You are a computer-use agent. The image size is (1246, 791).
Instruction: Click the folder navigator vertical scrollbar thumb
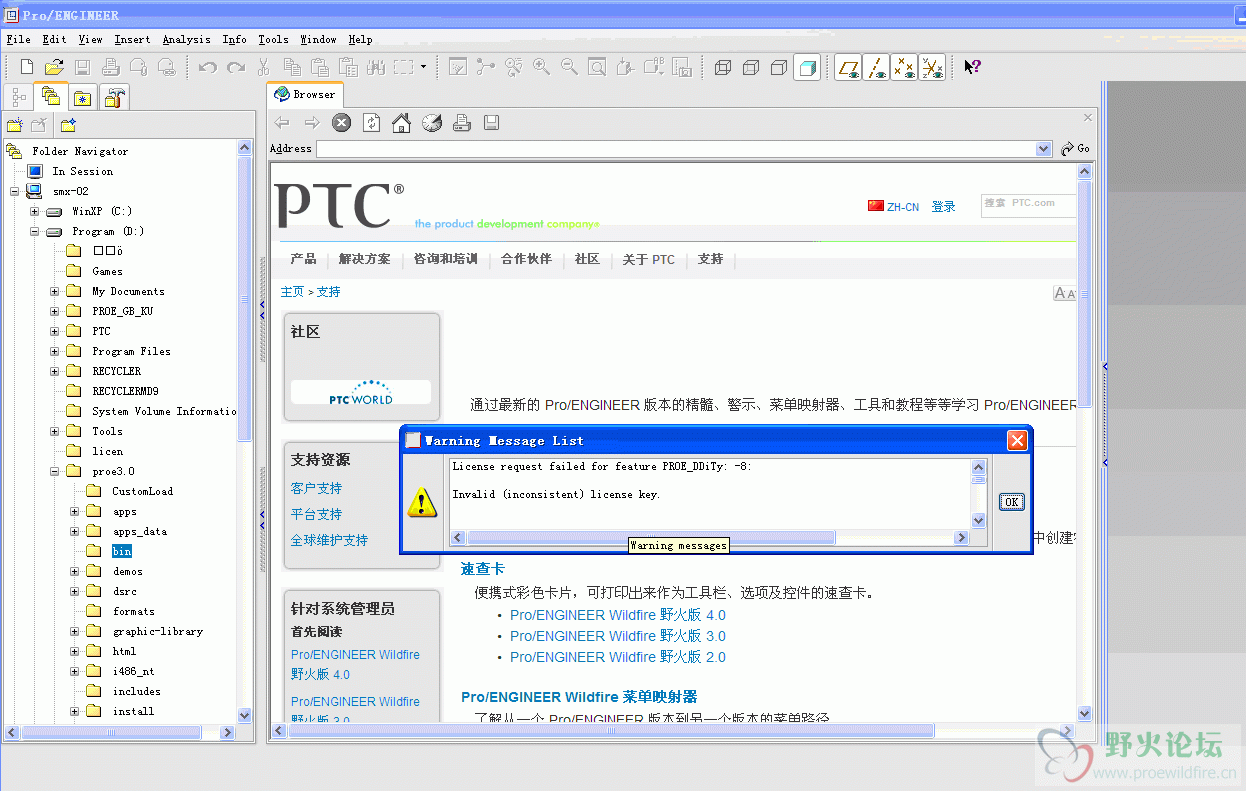click(245, 297)
